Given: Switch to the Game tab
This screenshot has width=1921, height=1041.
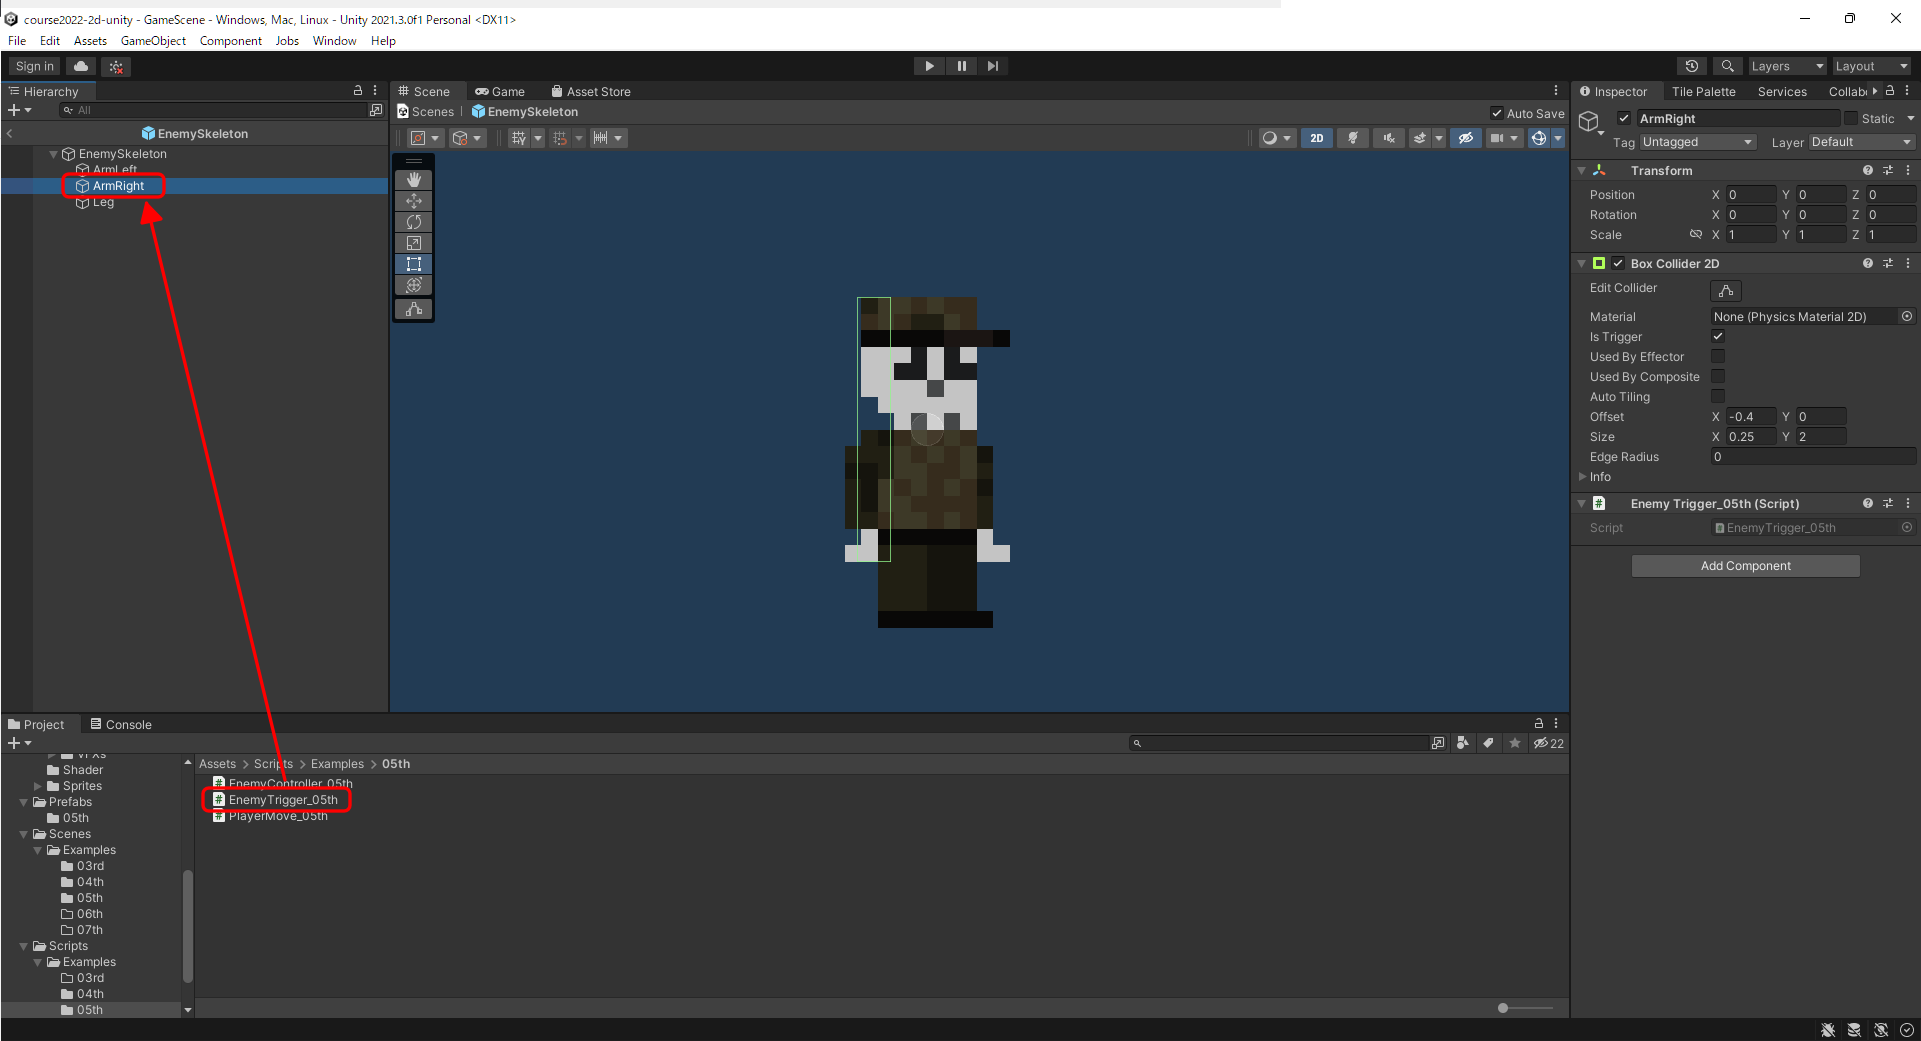Looking at the screenshot, I should point(500,91).
